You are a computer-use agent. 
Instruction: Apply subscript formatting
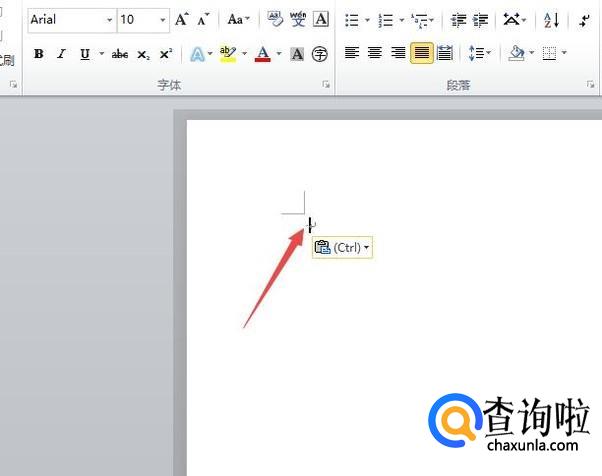tap(144, 54)
